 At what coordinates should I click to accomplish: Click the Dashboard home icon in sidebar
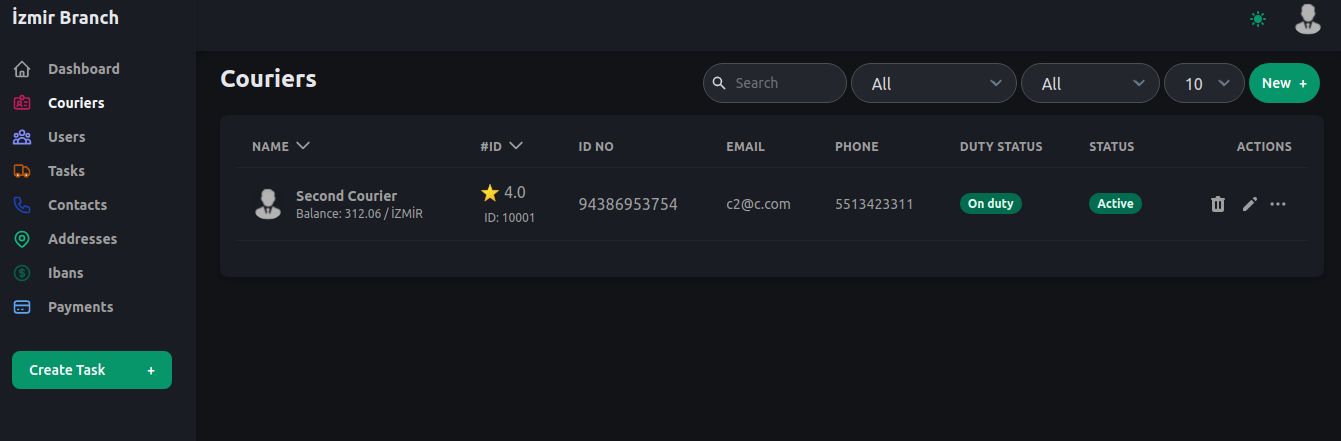coord(22,69)
